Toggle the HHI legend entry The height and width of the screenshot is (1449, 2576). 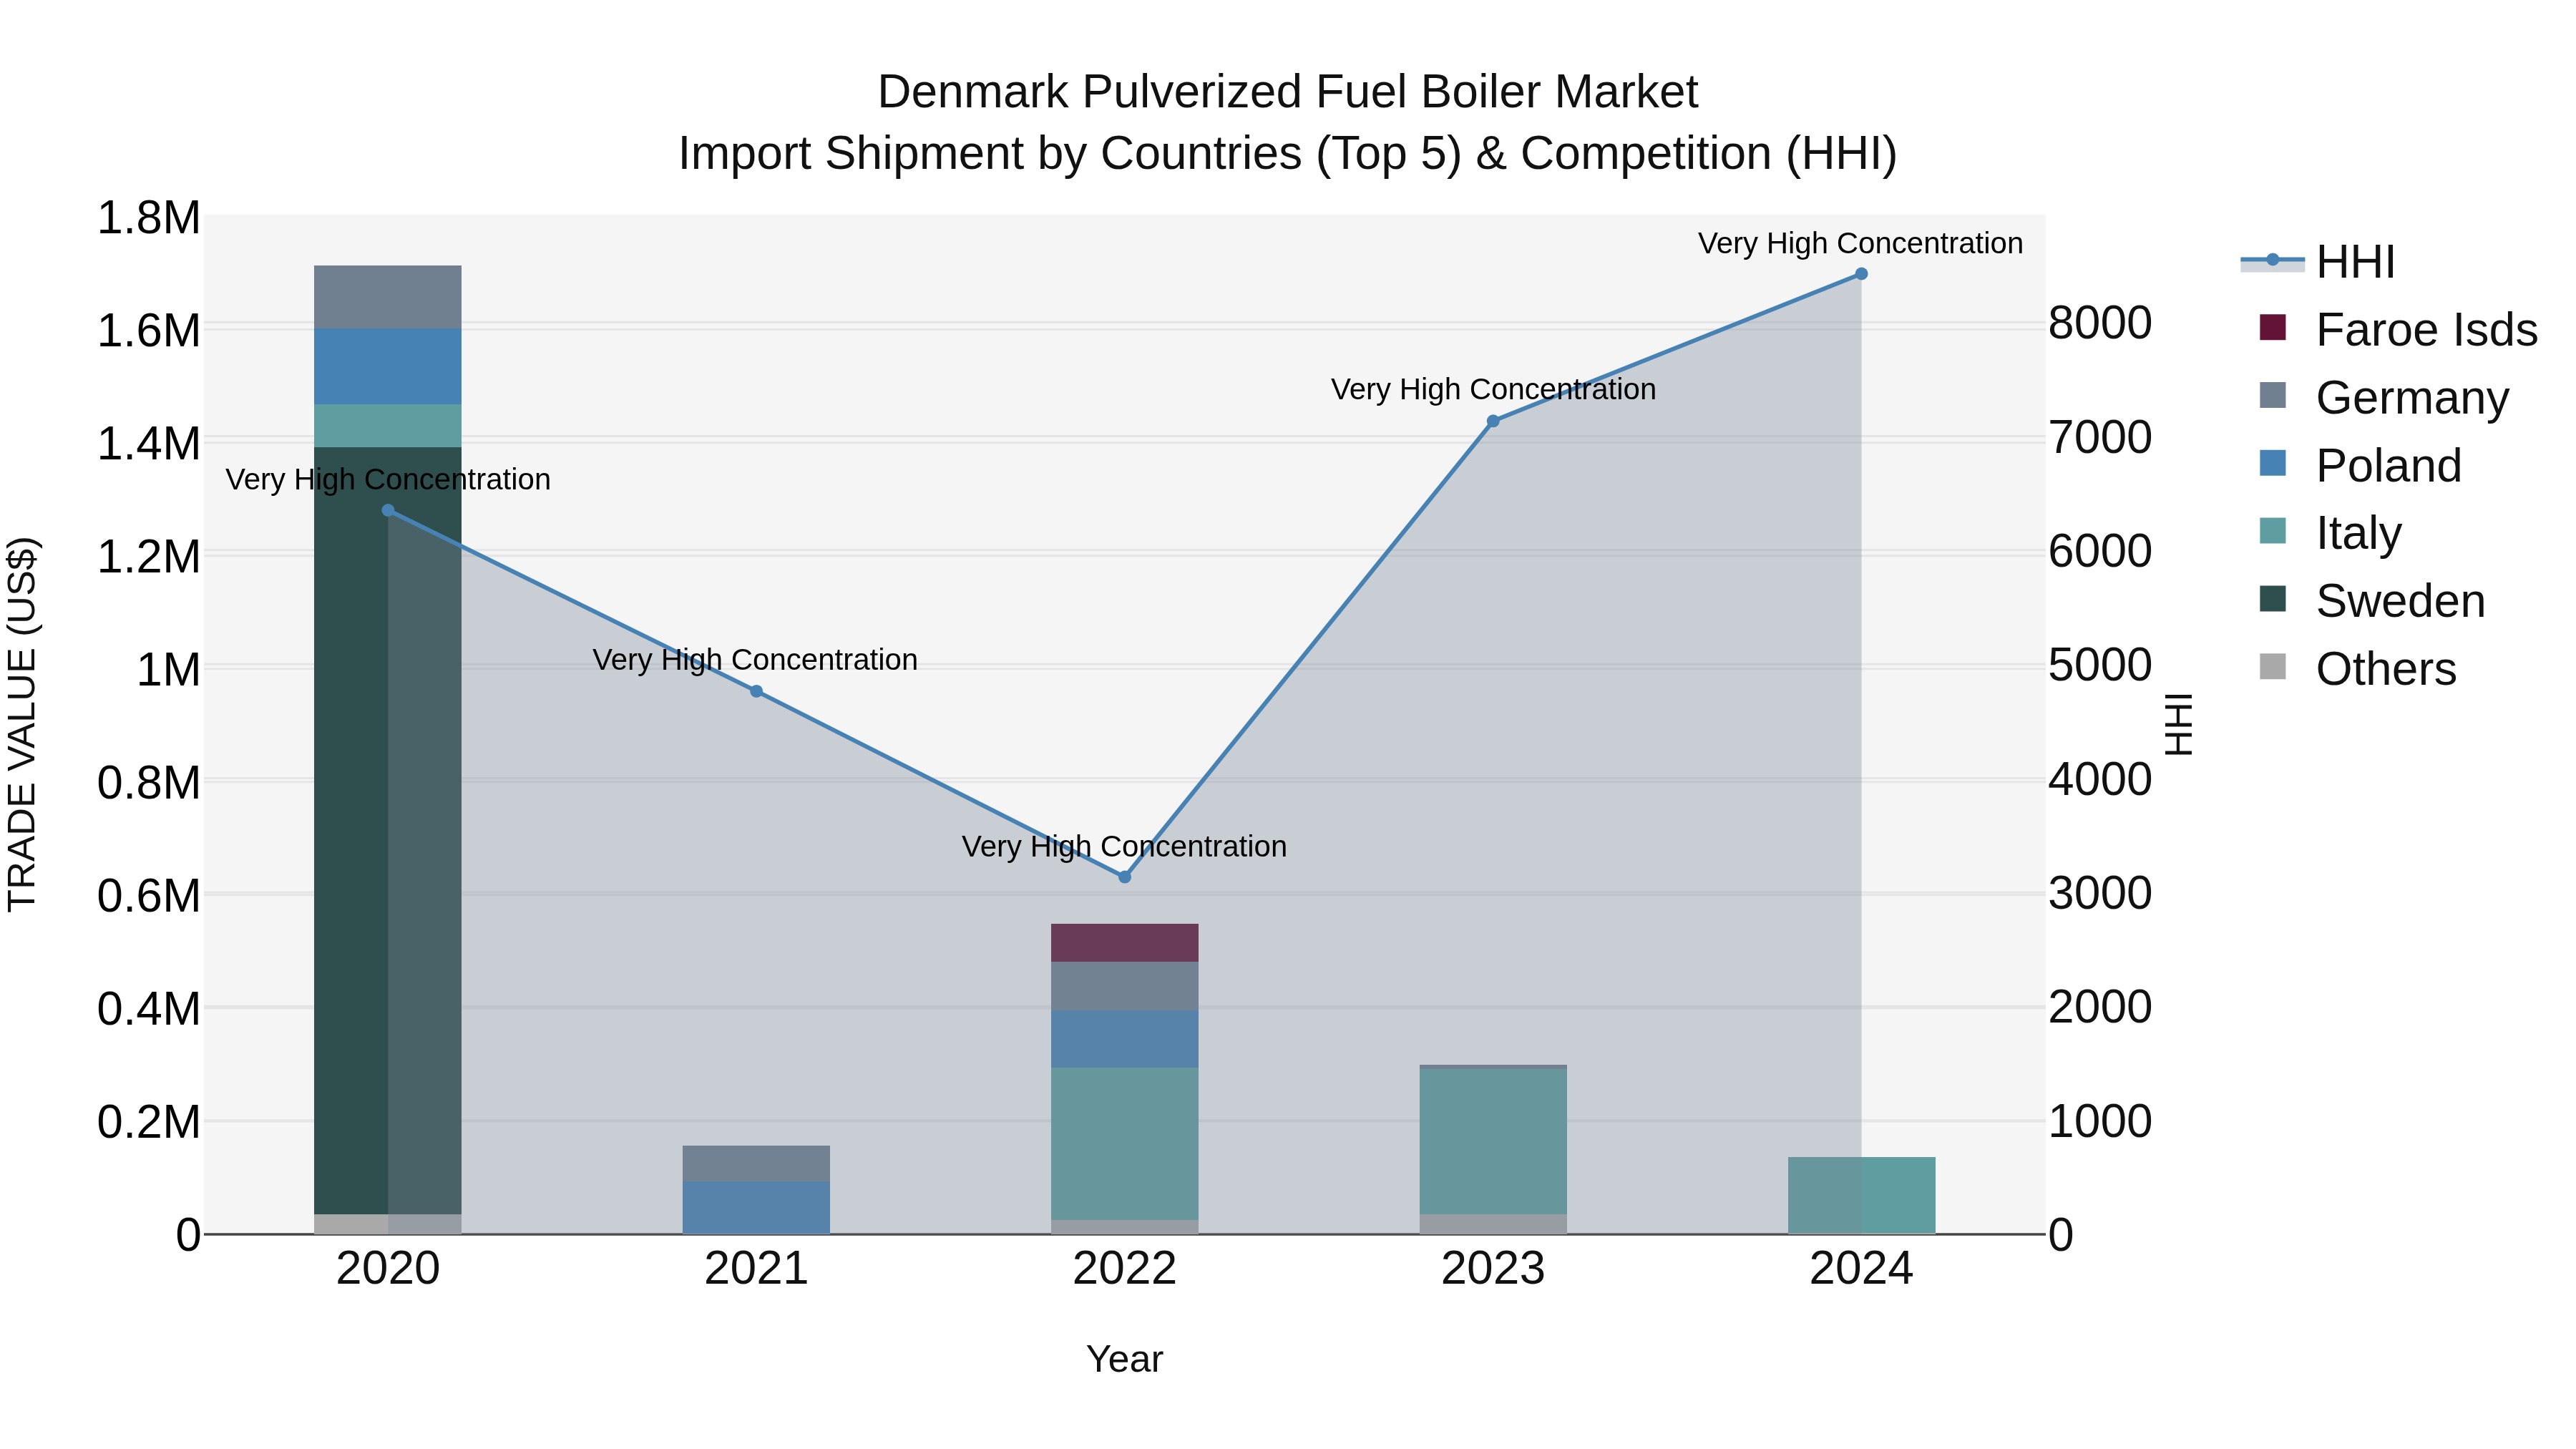point(2318,262)
